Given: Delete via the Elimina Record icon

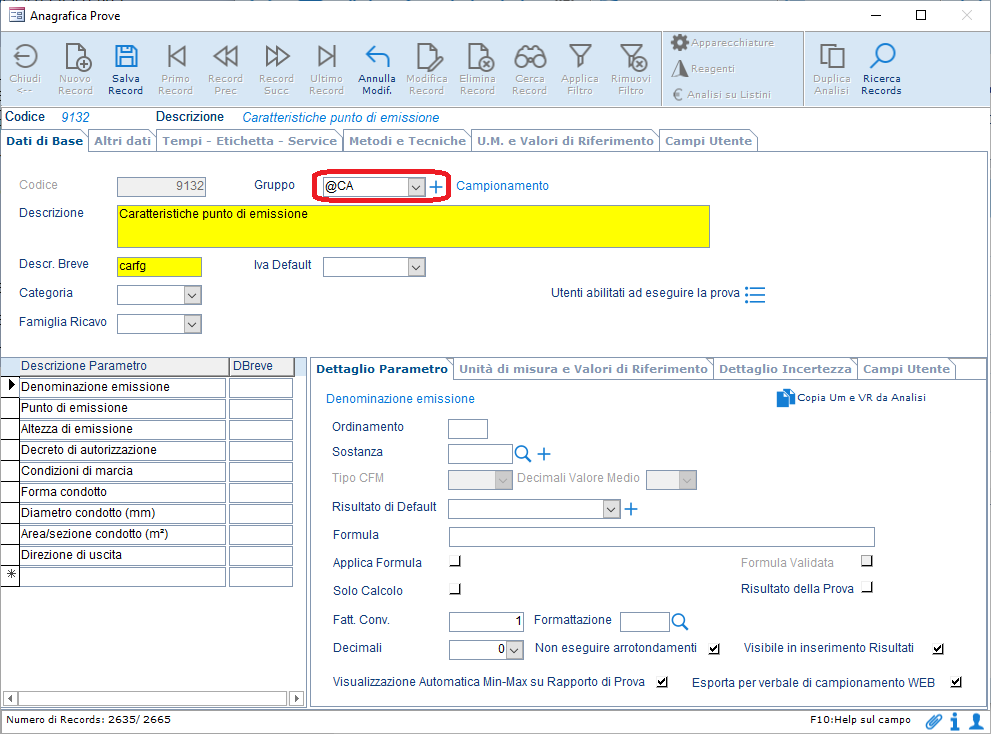Looking at the screenshot, I should [478, 69].
